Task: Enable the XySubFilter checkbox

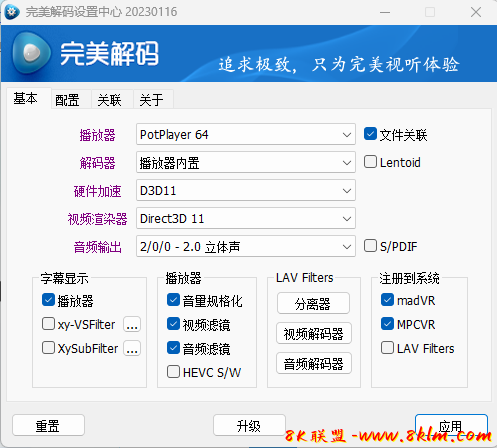Action: [48, 348]
